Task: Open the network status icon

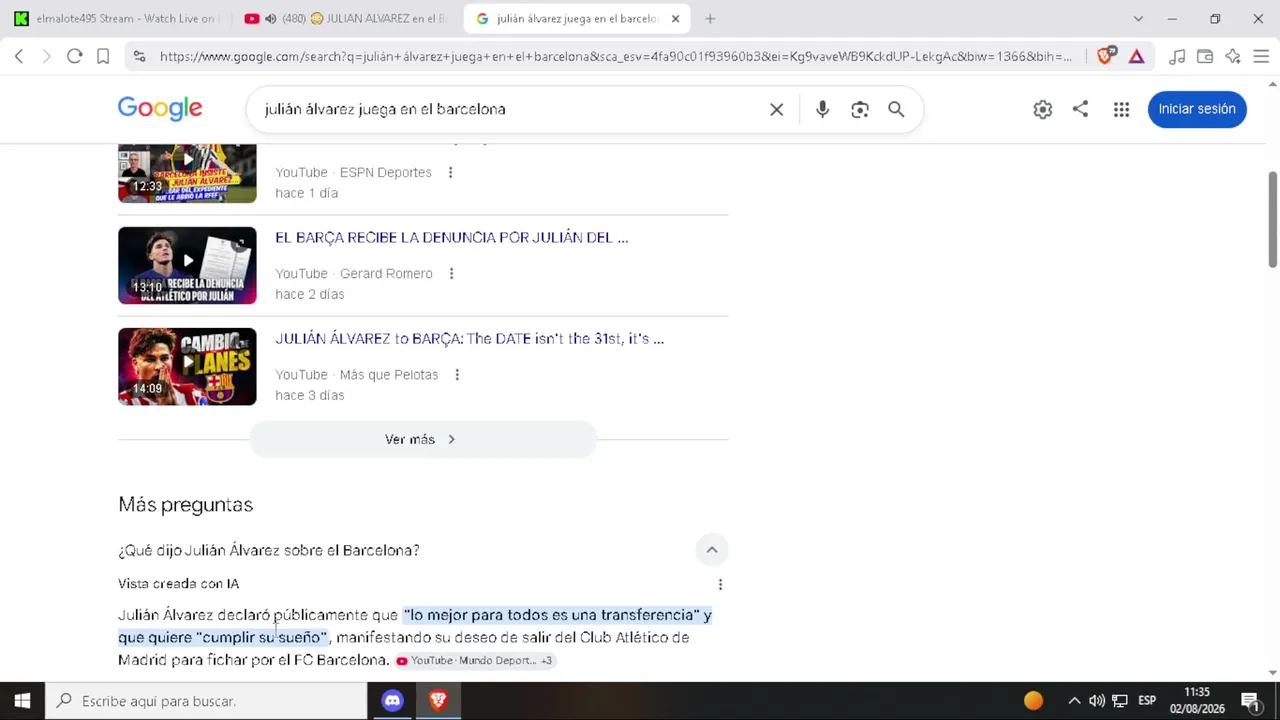Action: (x=1120, y=701)
